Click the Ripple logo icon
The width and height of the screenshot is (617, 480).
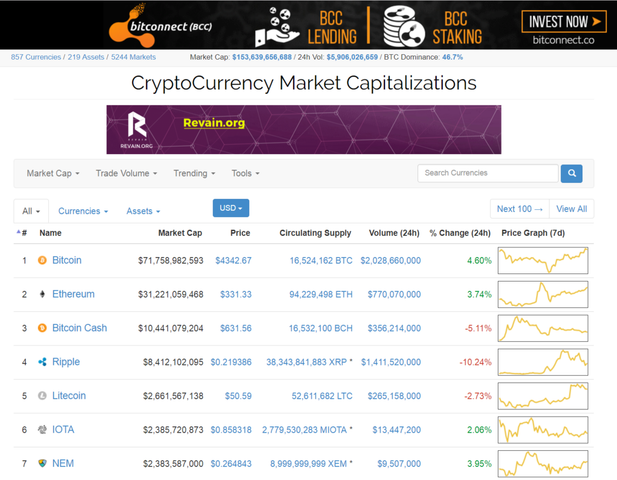[42, 362]
